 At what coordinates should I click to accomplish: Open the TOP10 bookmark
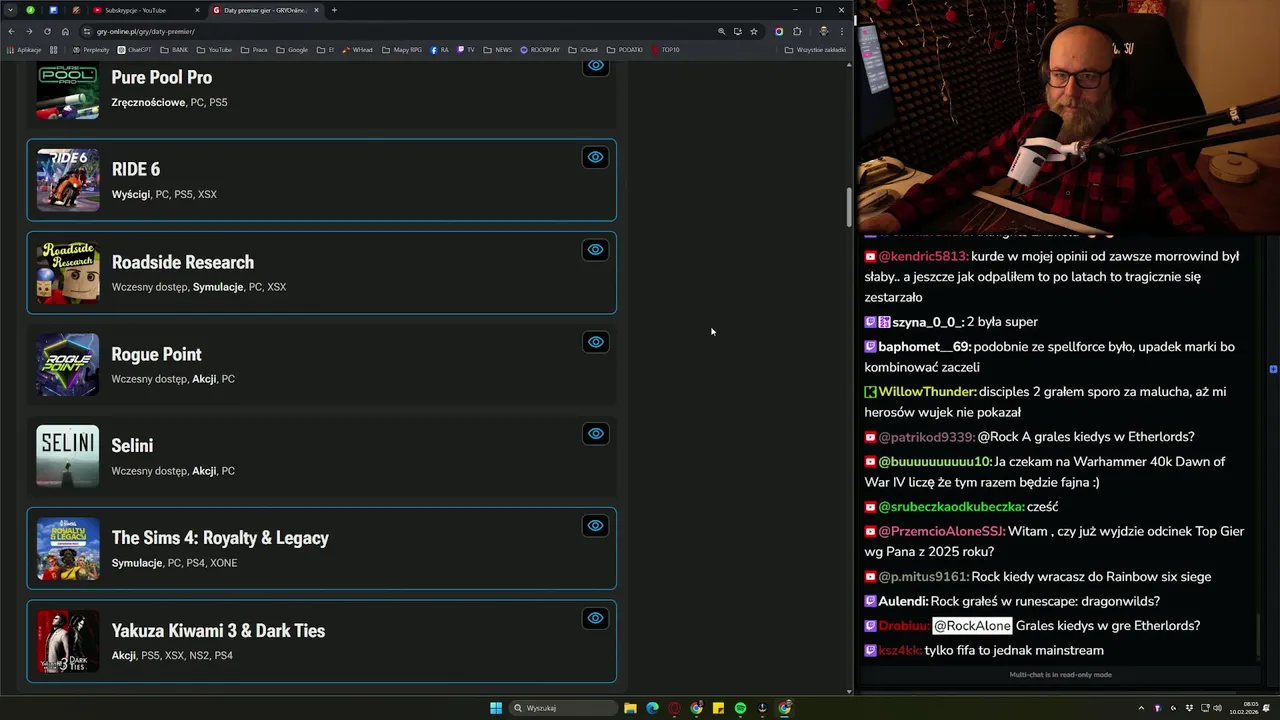665,50
